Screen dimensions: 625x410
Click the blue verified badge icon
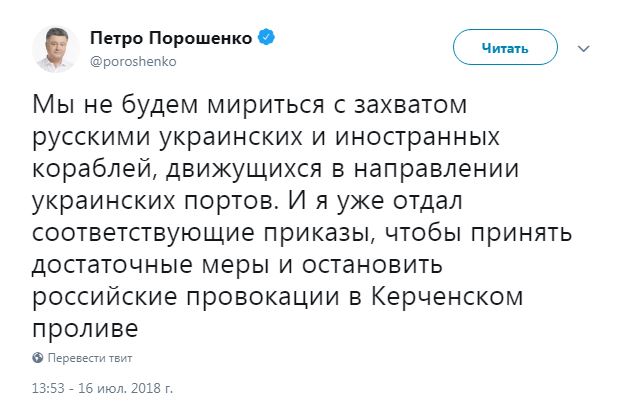[x=268, y=39]
